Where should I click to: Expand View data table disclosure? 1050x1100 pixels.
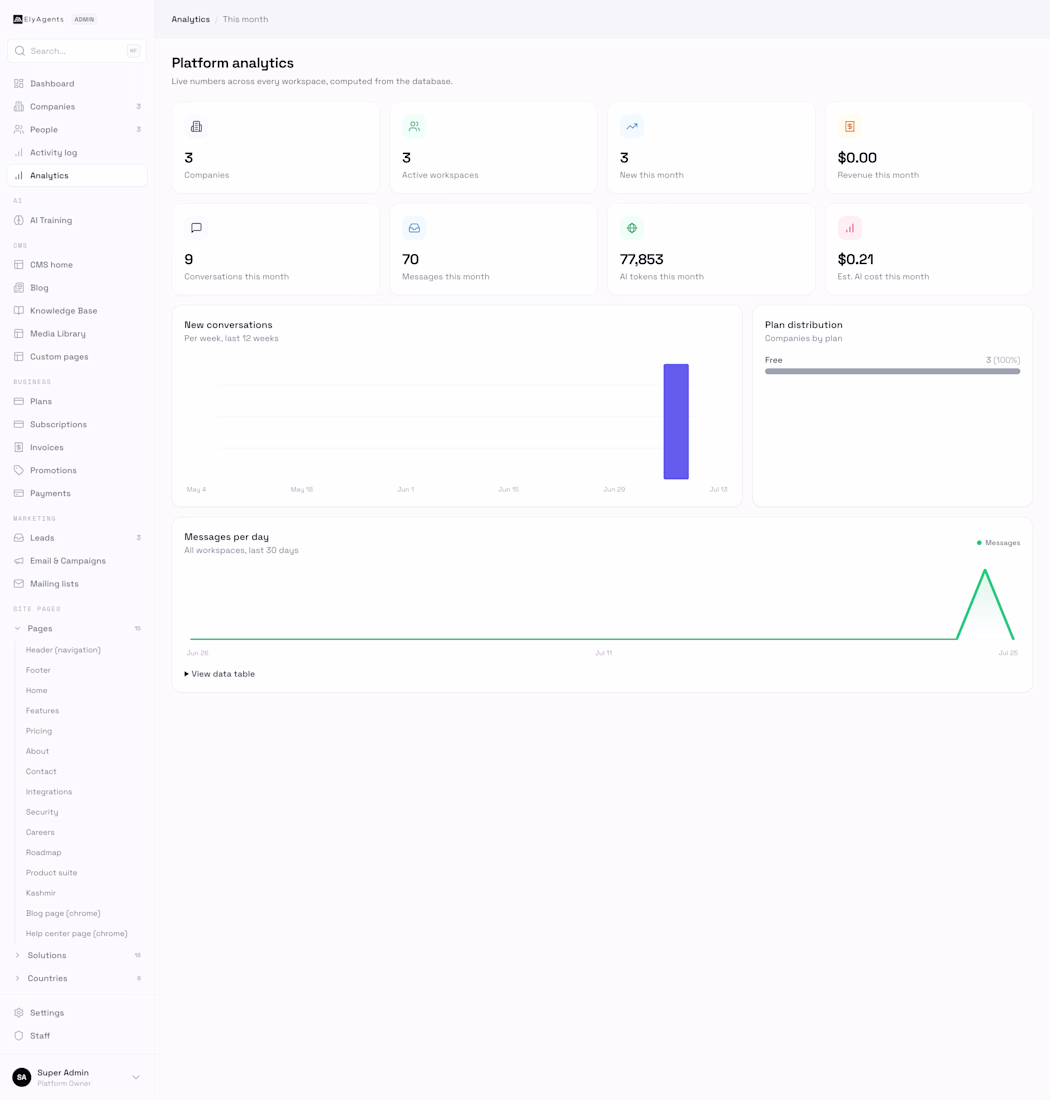220,674
